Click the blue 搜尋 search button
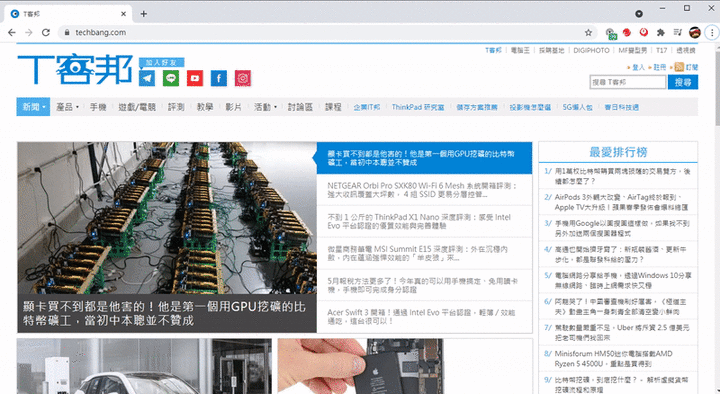Screen dimensions: 720x394 [683, 82]
